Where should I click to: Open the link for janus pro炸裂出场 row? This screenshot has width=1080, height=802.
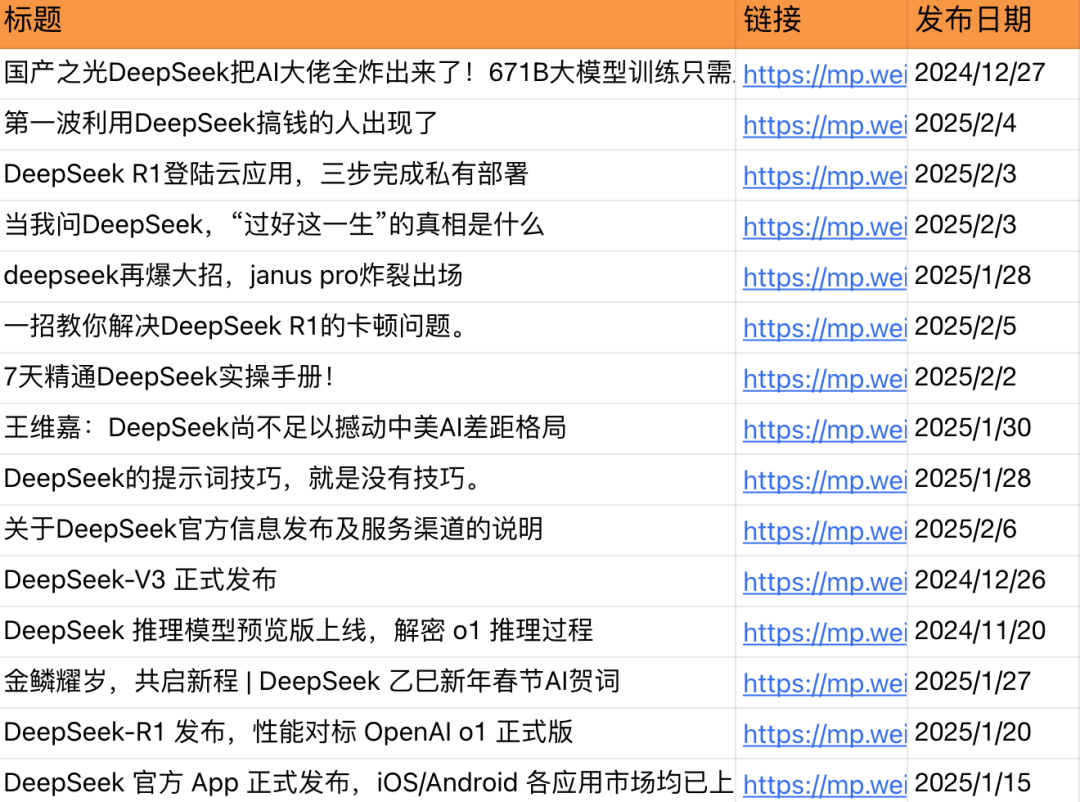(x=824, y=278)
